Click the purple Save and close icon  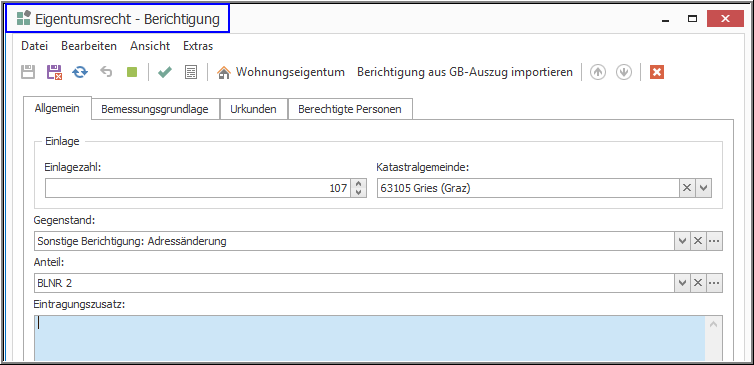[x=54, y=72]
